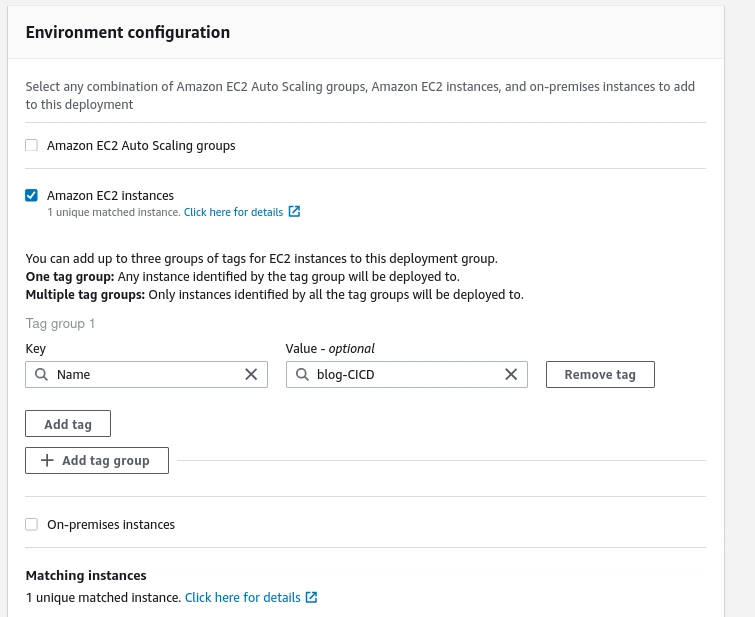
Task: Click the Amazon EC2 instances label text
Action: [110, 195]
